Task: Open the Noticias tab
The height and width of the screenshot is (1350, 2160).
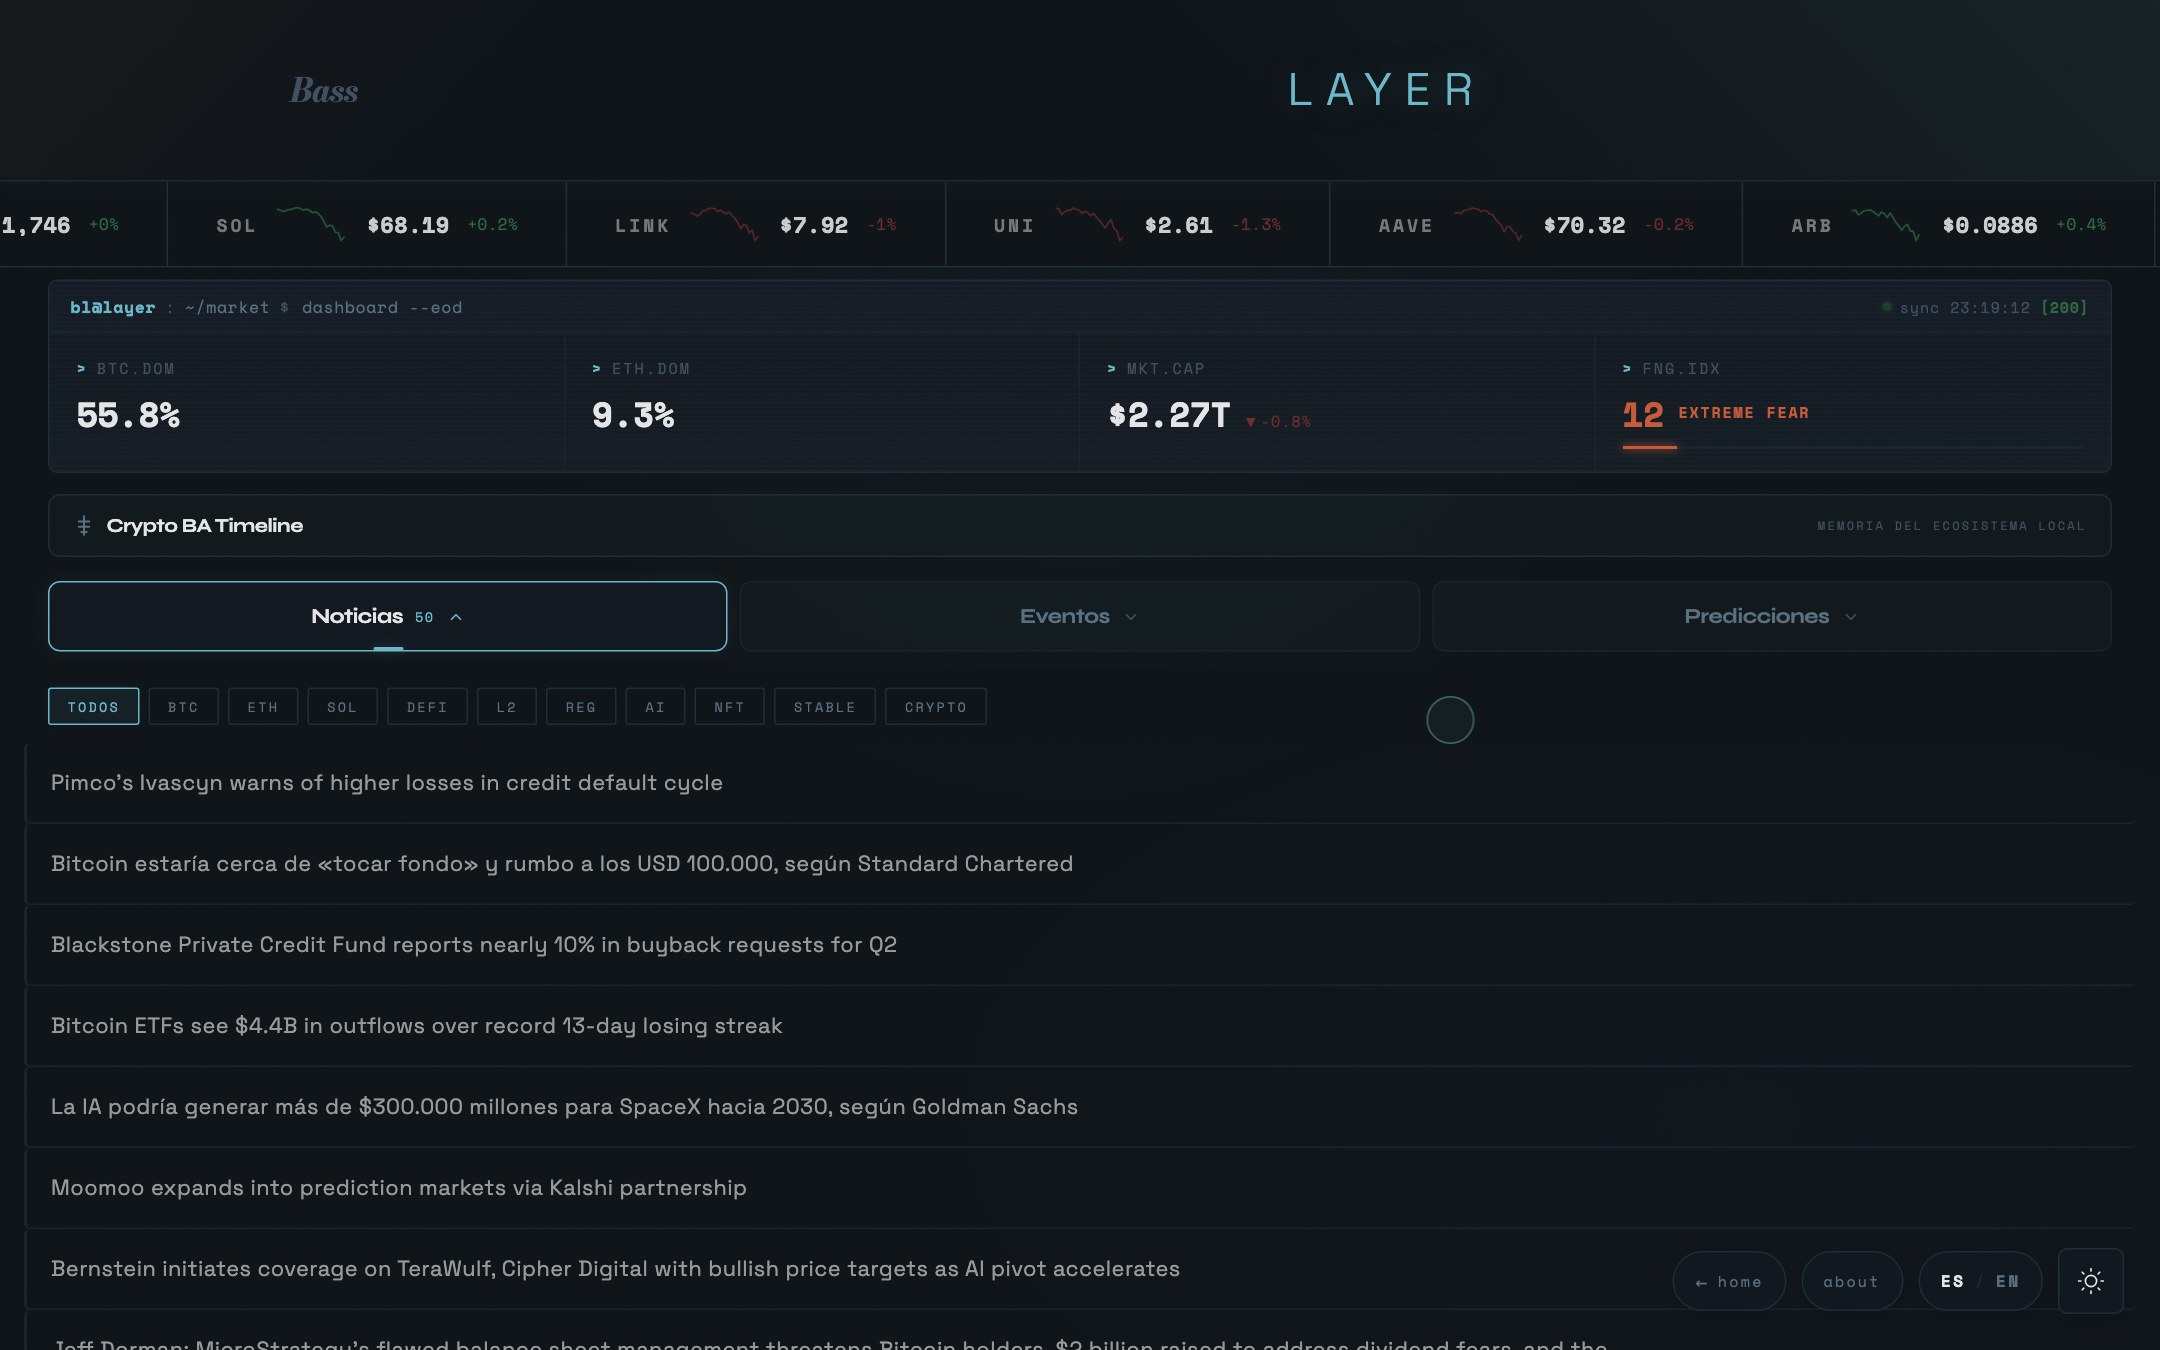Action: (x=388, y=616)
